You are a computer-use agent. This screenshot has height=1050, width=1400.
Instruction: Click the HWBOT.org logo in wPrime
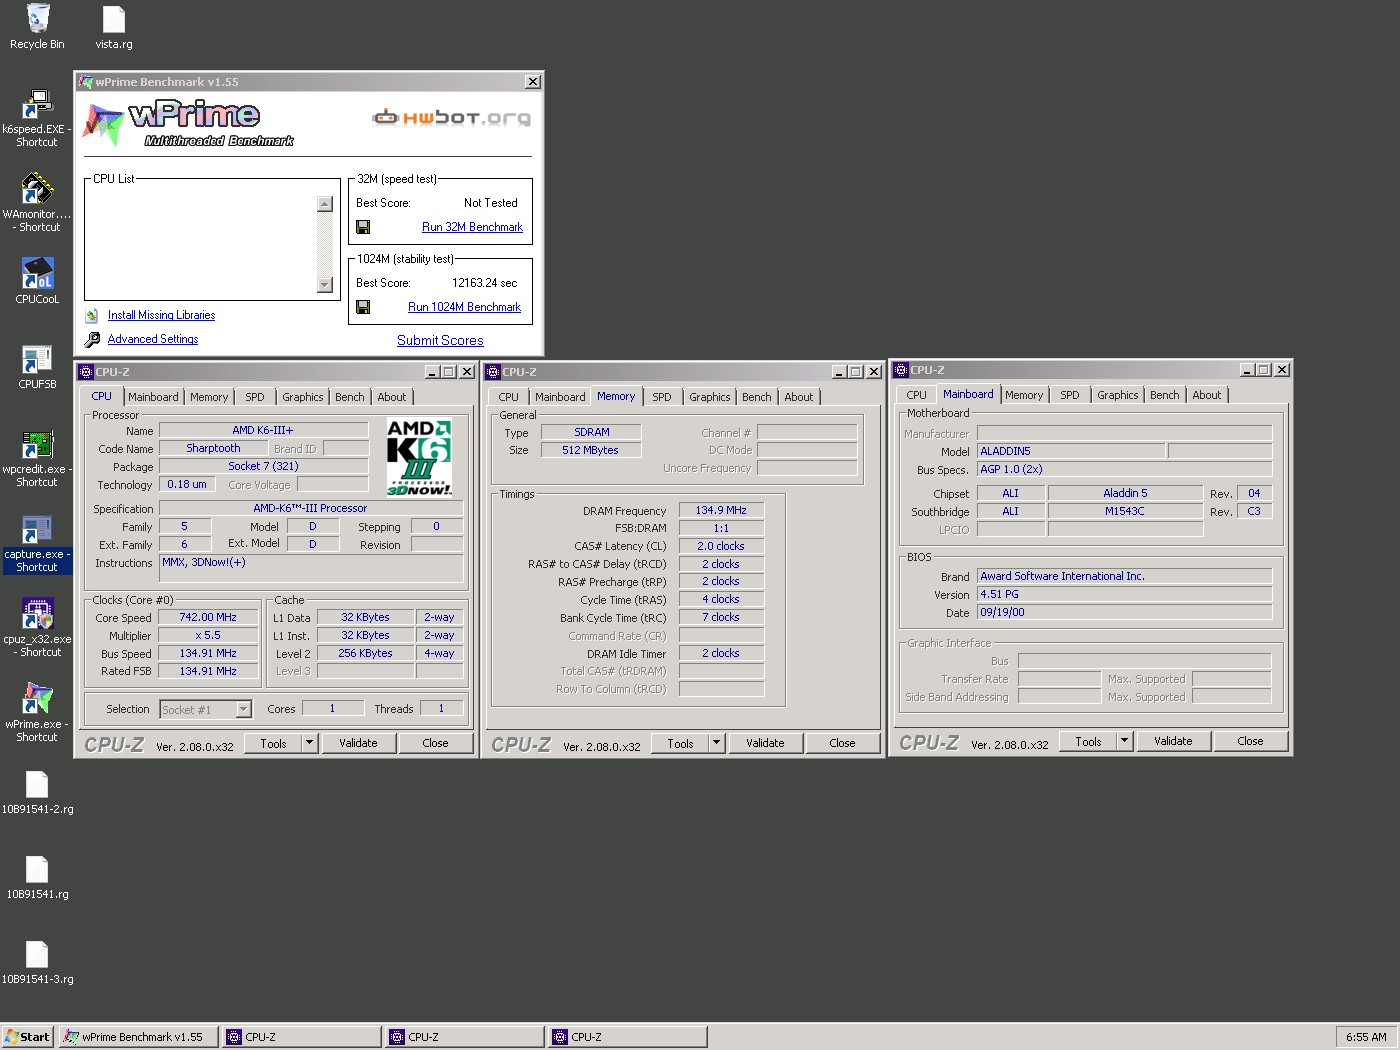coord(452,118)
